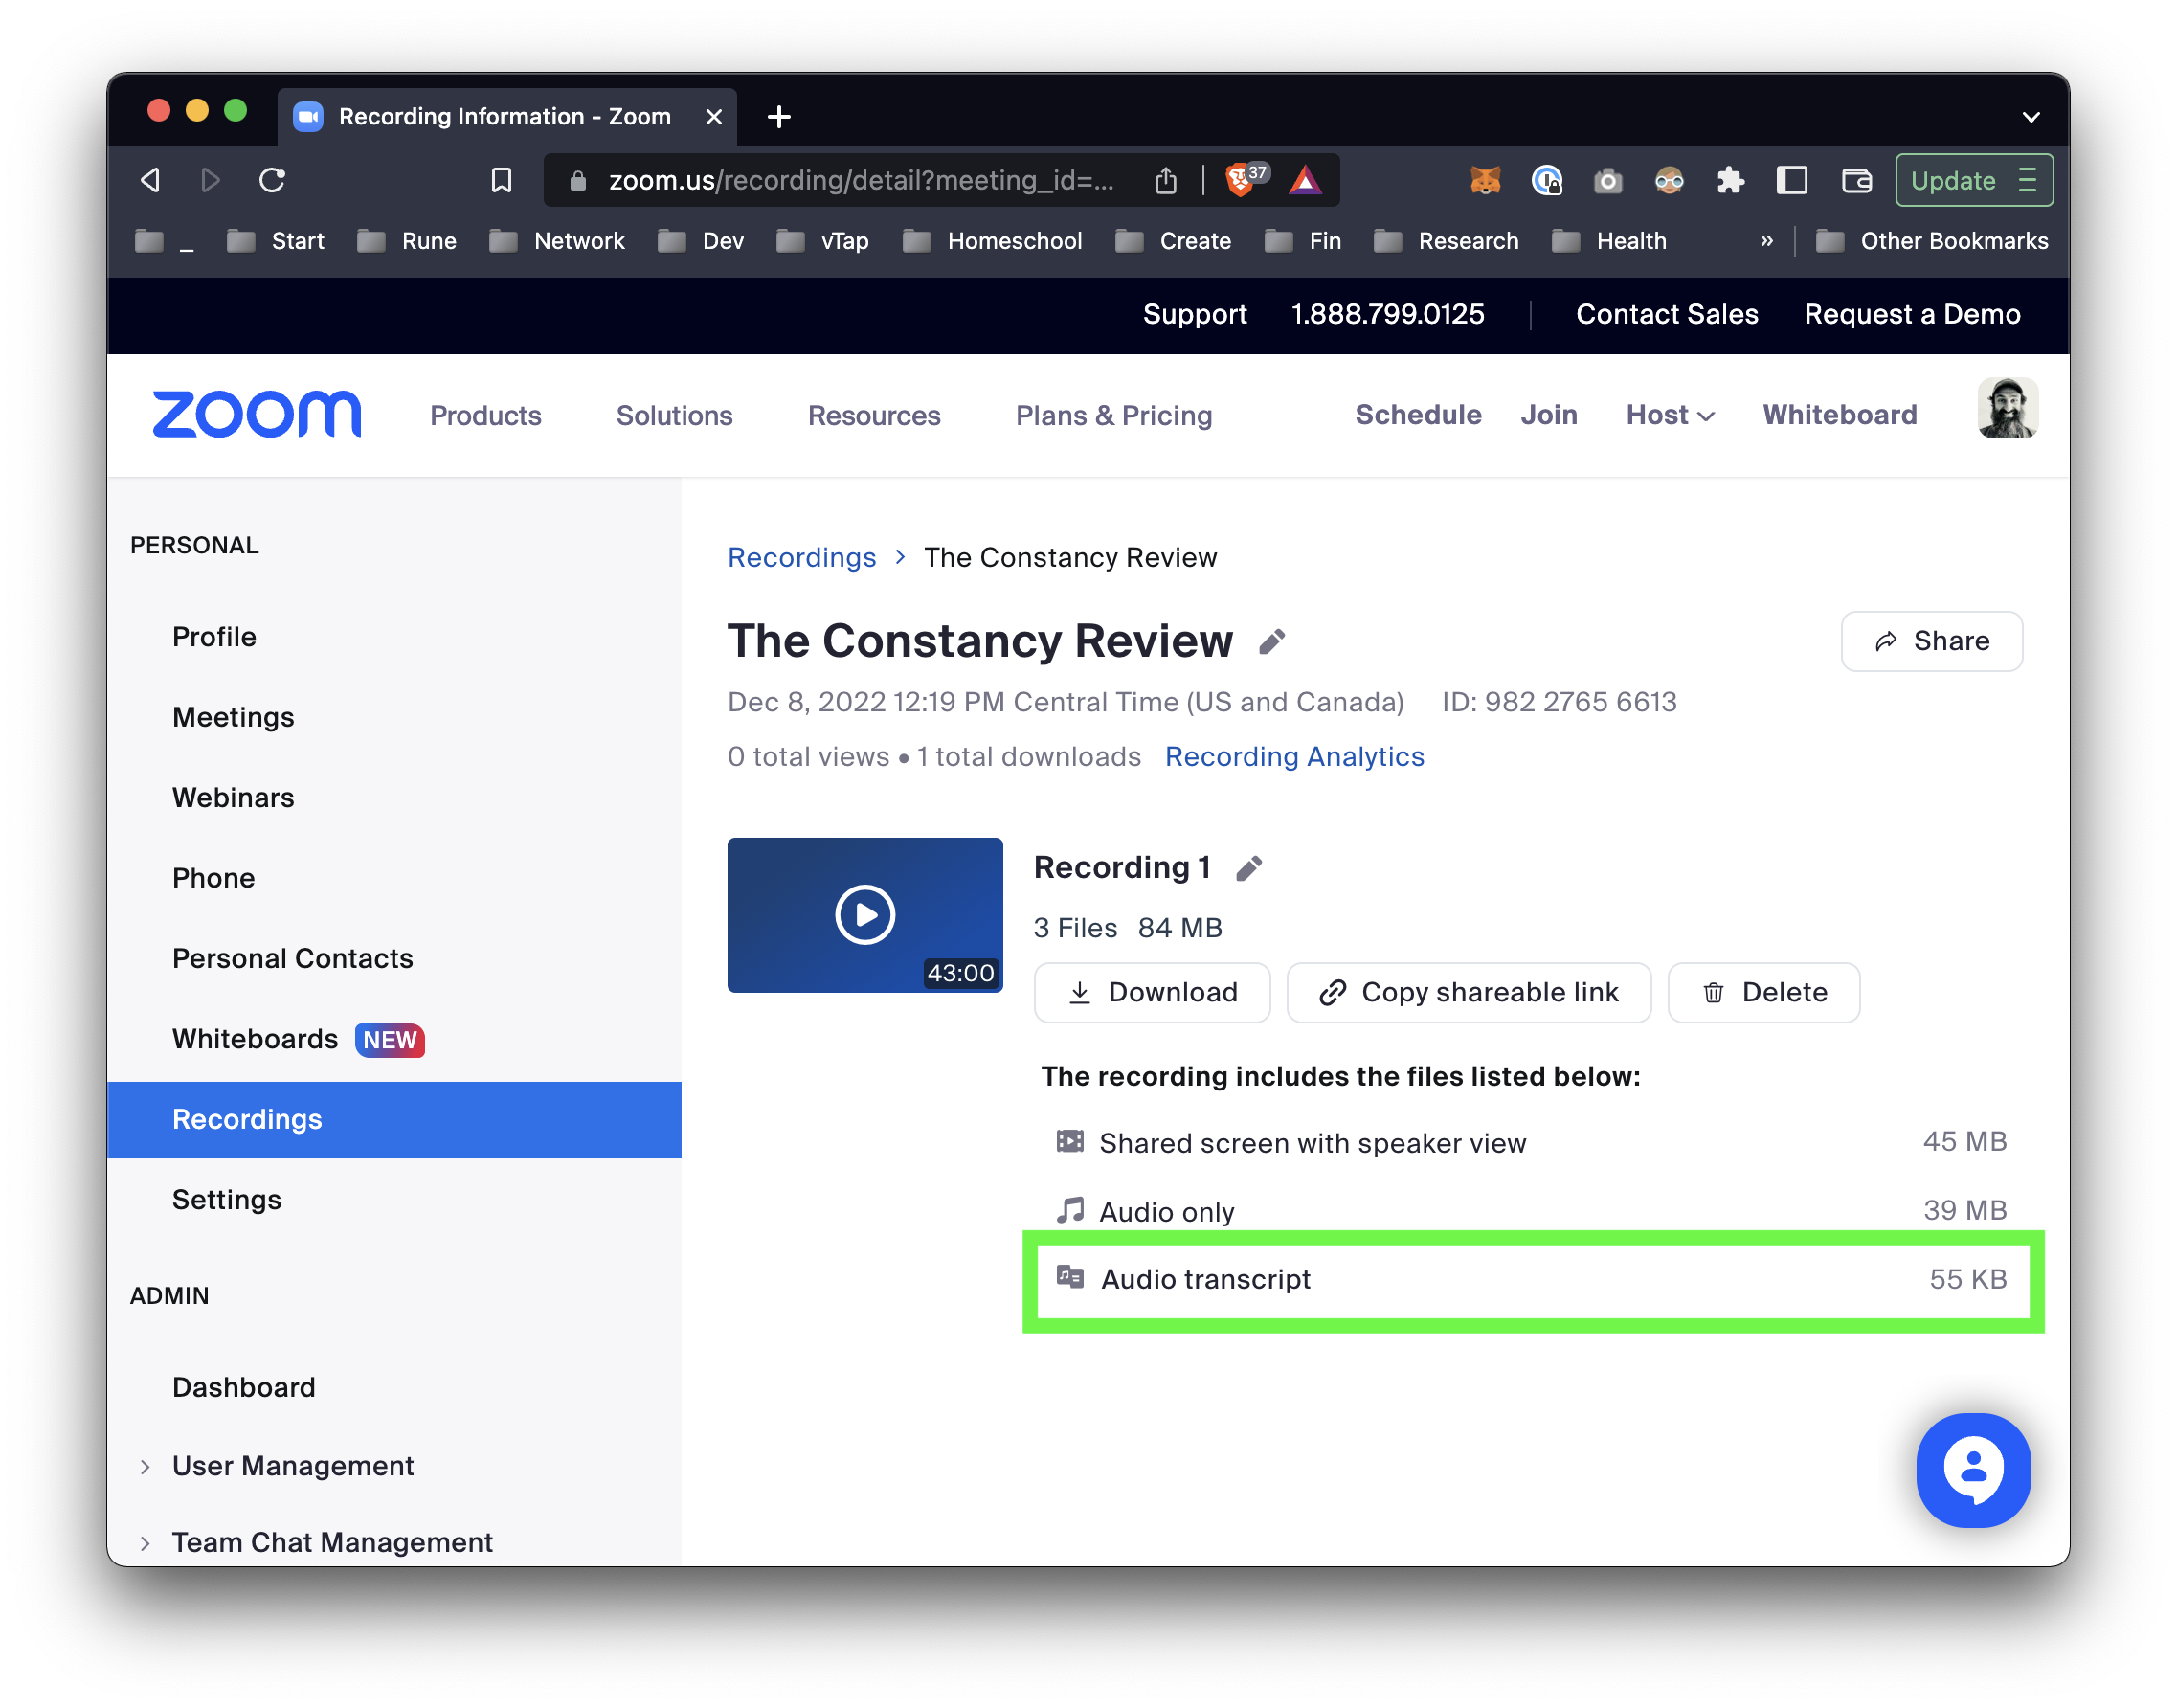
Task: Click the pencil icon beside The Constancy Review title
Action: pos(1271,642)
